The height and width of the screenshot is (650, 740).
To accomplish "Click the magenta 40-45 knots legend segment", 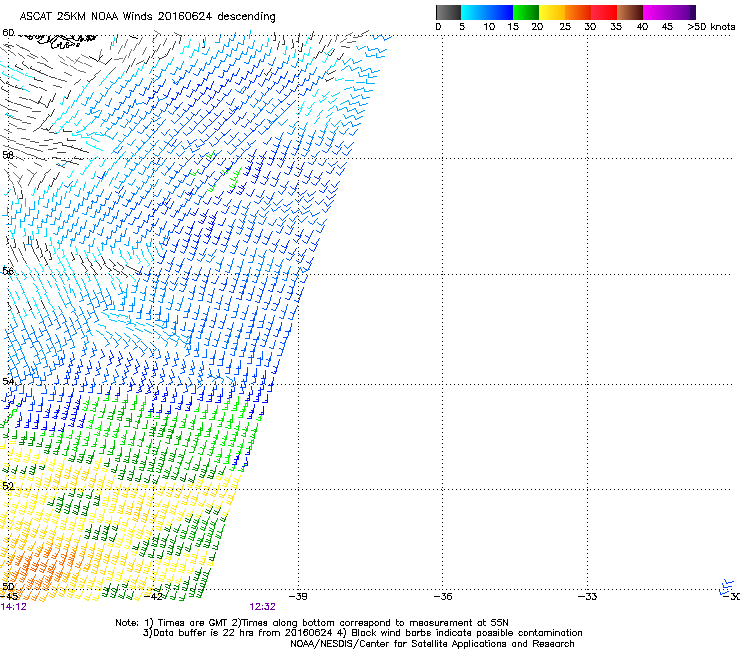I will coord(656,12).
